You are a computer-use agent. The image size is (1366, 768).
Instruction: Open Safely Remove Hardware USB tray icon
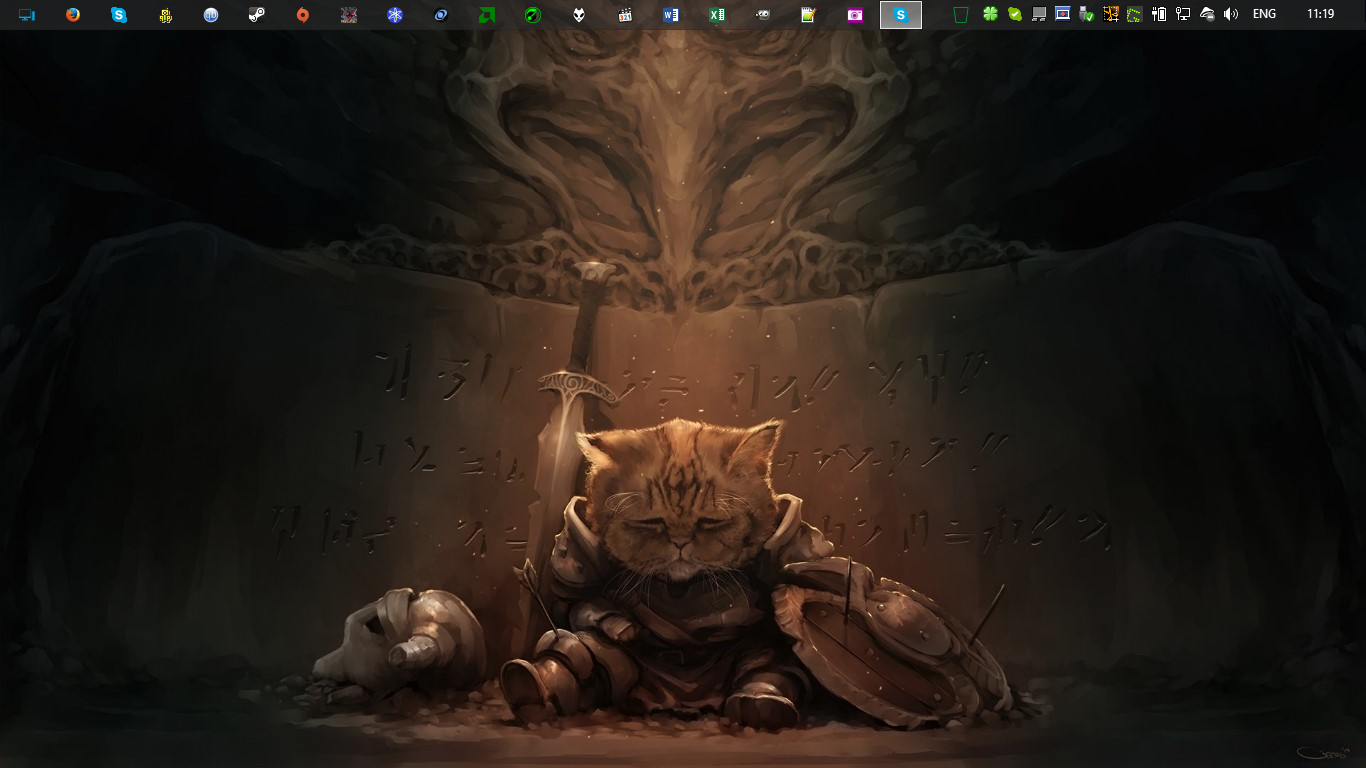click(1087, 14)
